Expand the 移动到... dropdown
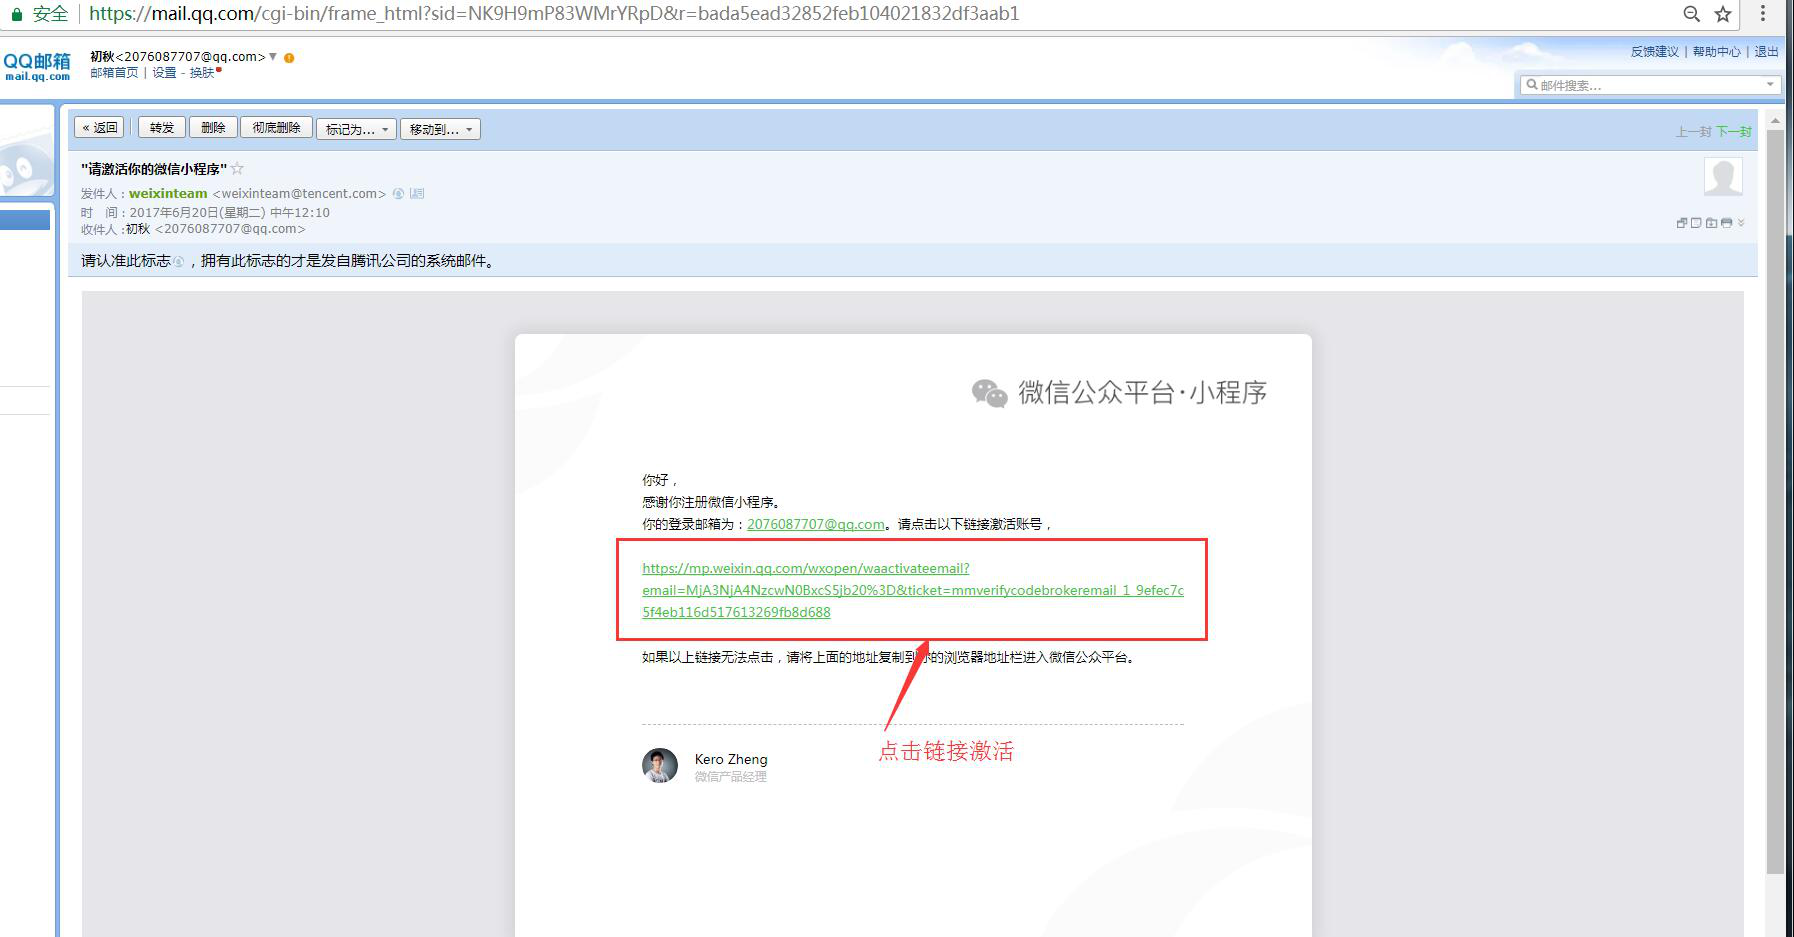This screenshot has height=937, width=1794. pyautogui.click(x=440, y=129)
